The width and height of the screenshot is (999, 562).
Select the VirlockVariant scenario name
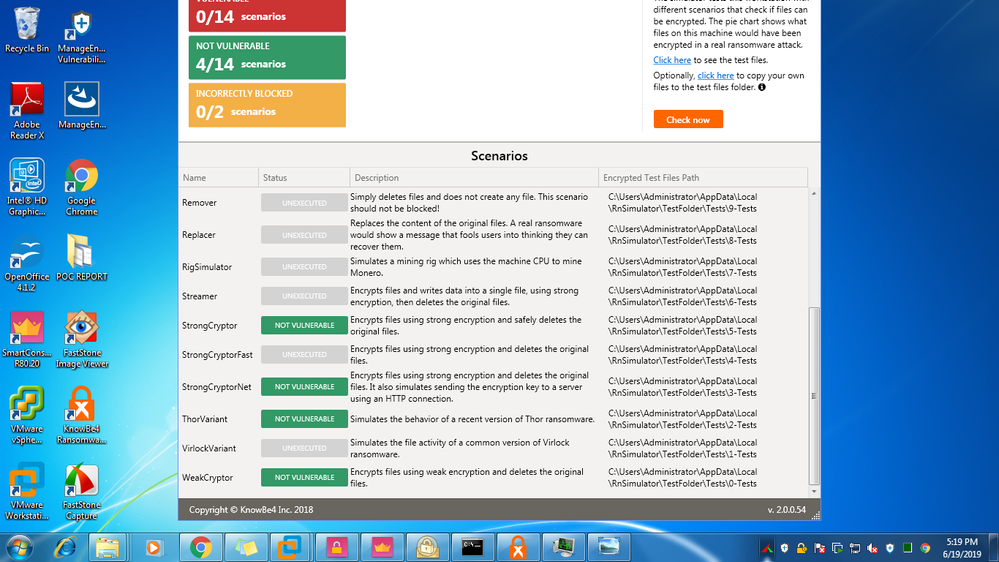(209, 449)
